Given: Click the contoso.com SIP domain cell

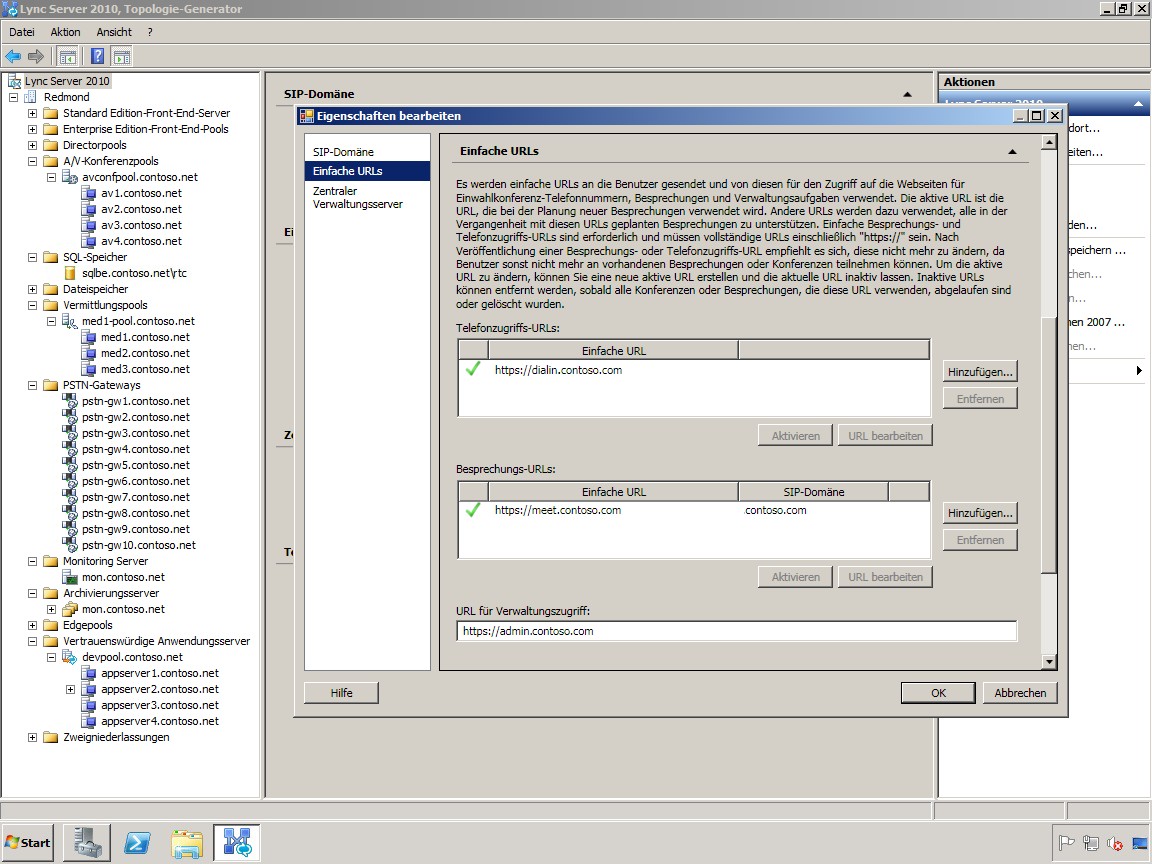Looking at the screenshot, I should [x=776, y=511].
